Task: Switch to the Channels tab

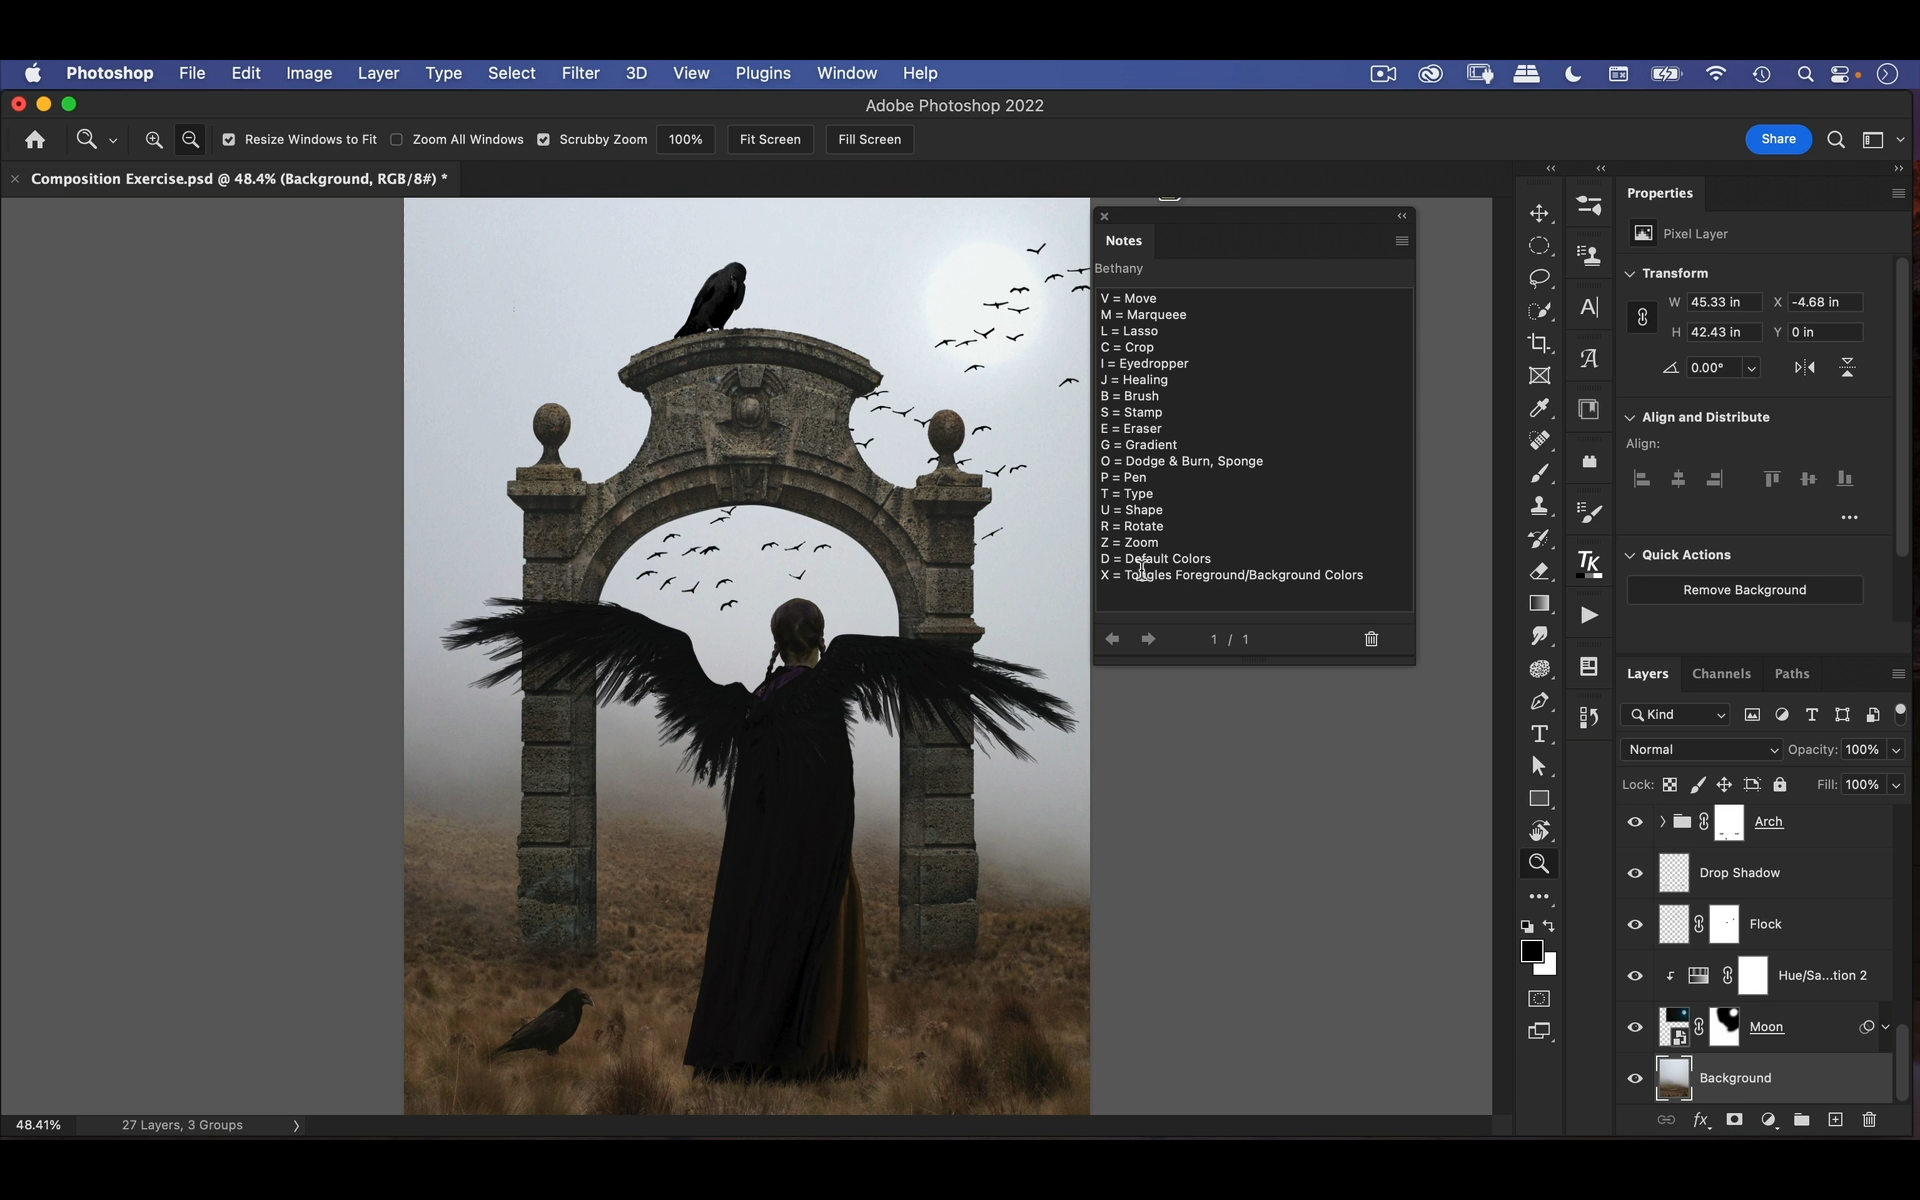Action: 1720,674
